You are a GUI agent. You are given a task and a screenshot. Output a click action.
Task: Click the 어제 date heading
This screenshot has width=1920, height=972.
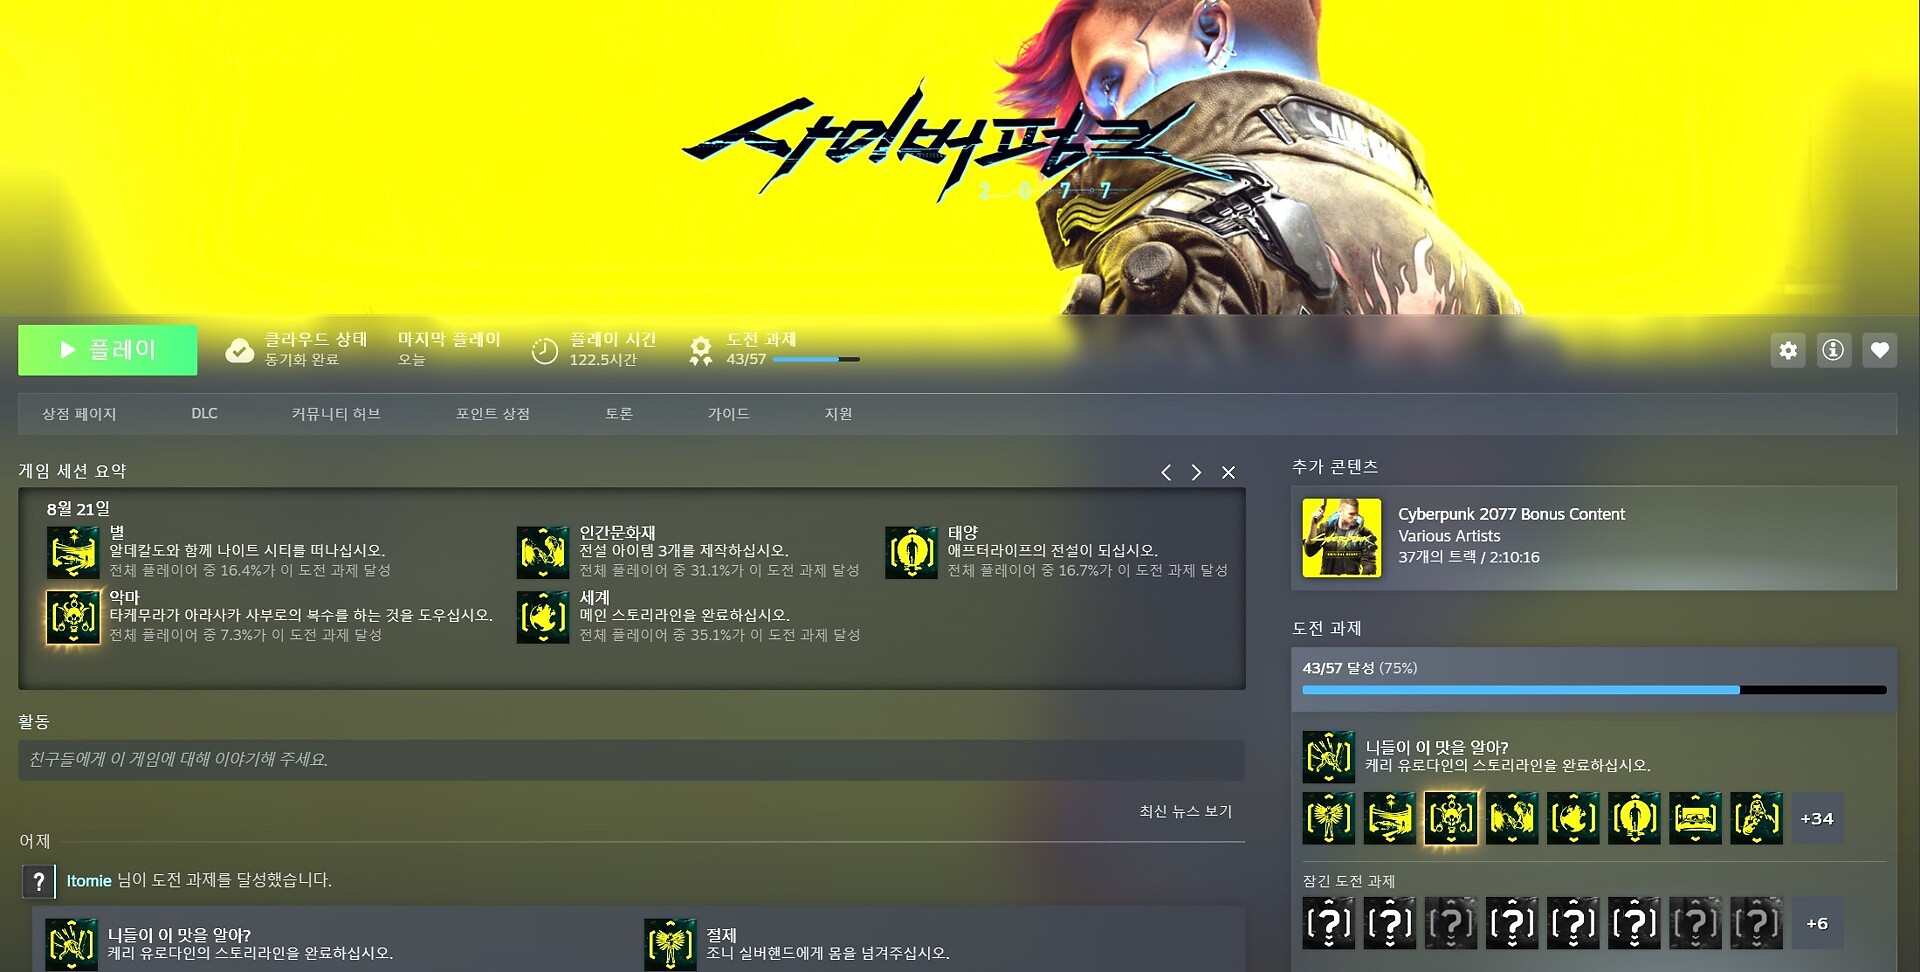[35, 842]
